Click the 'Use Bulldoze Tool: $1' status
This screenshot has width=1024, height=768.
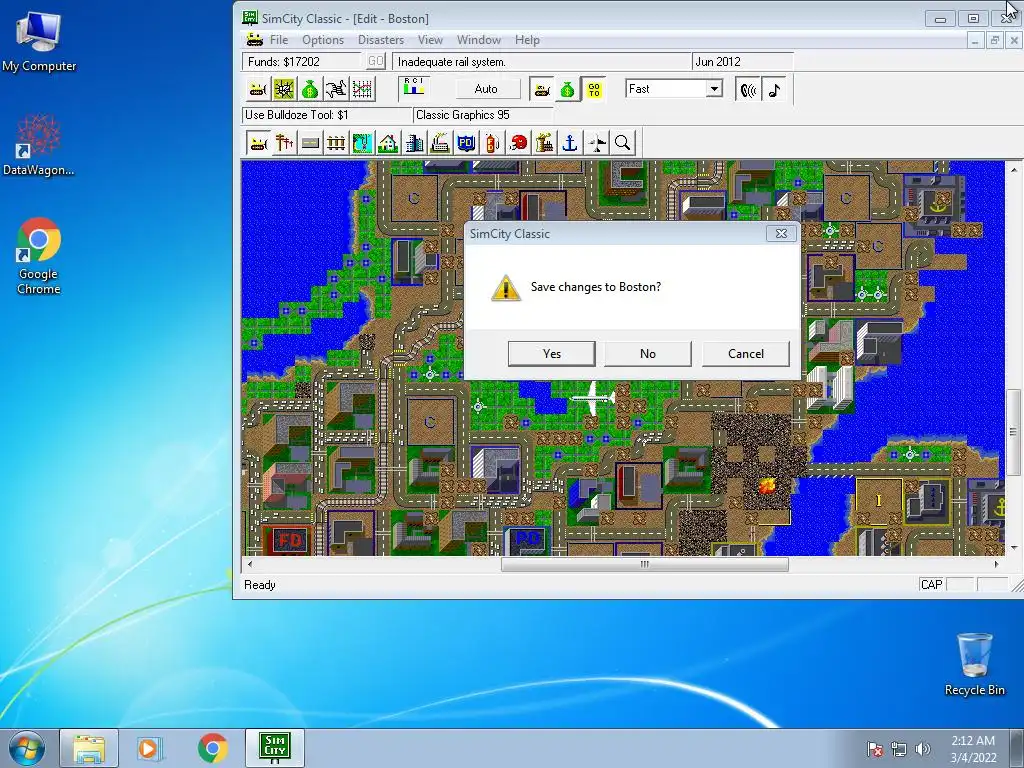click(327, 115)
